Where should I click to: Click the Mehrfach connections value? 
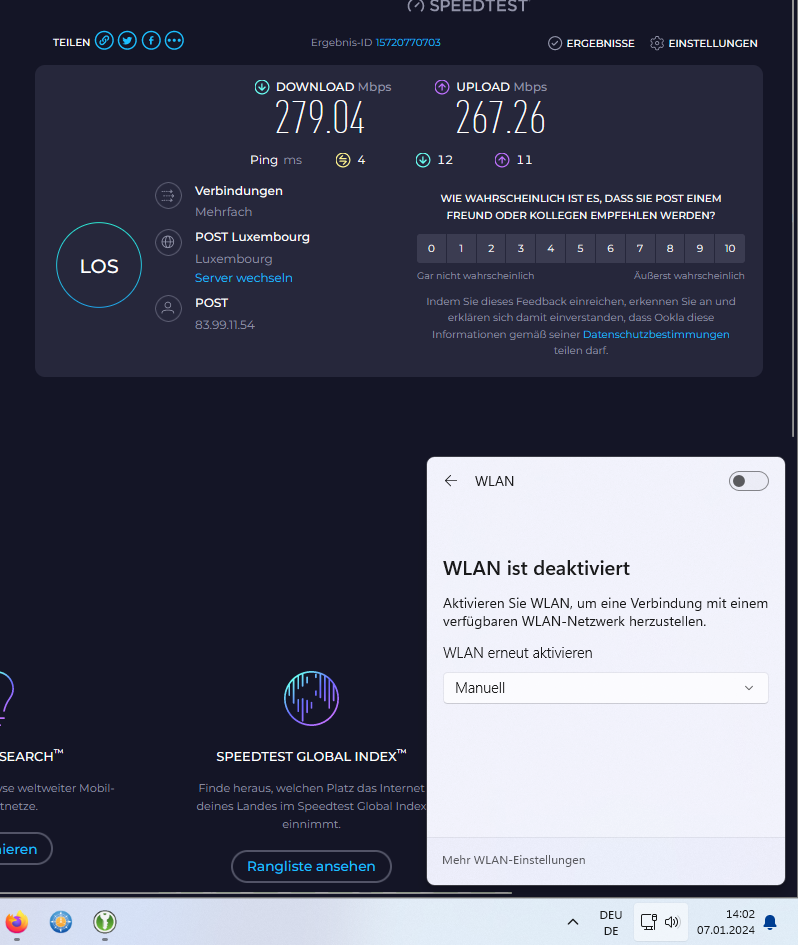(x=224, y=212)
